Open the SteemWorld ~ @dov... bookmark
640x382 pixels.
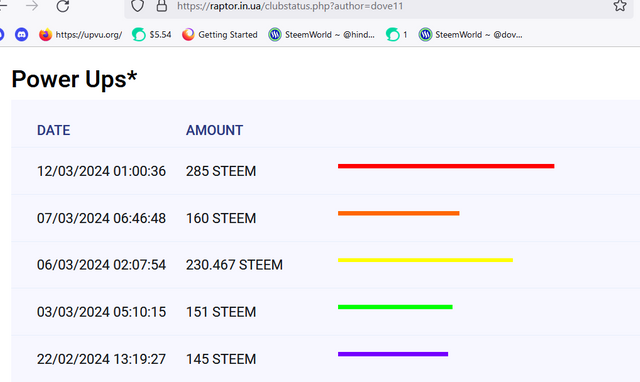(x=470, y=35)
